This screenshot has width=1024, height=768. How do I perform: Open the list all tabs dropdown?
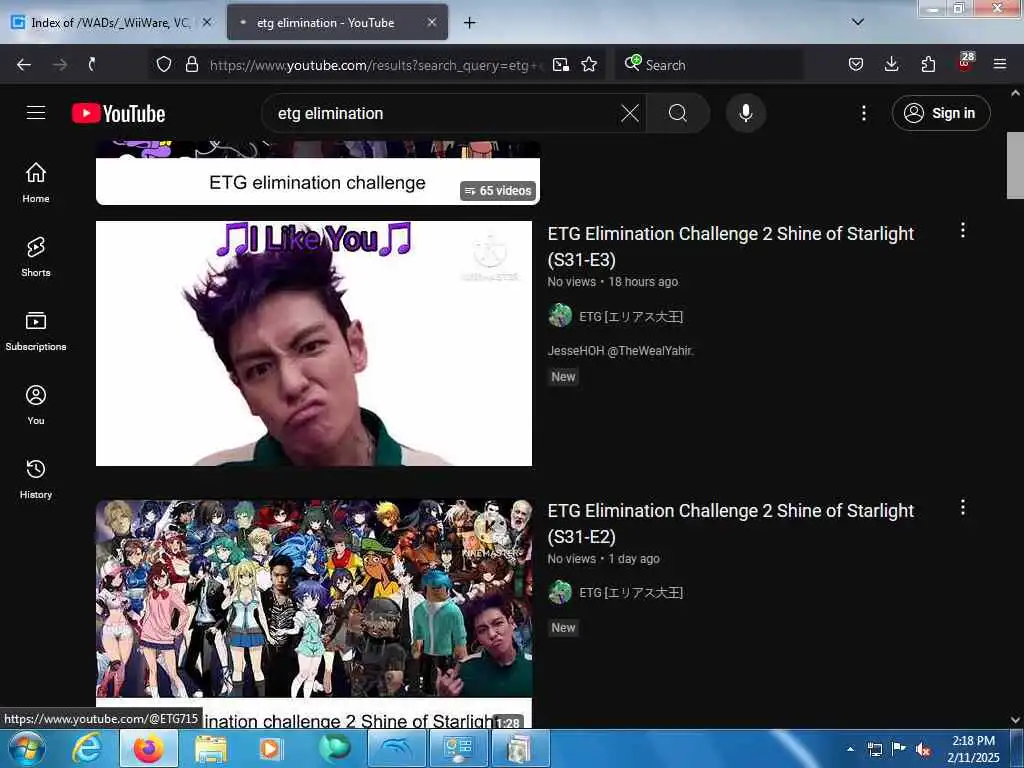coord(858,22)
